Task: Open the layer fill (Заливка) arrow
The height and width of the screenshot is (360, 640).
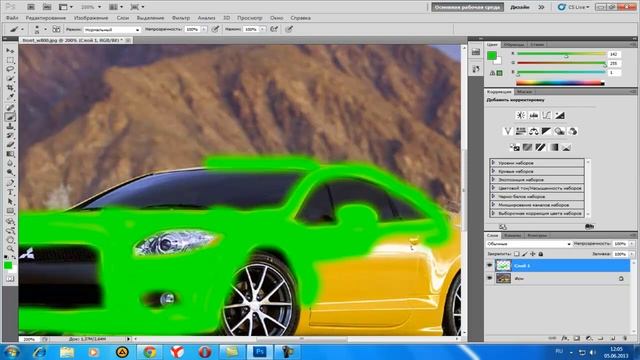Action: coord(631,254)
